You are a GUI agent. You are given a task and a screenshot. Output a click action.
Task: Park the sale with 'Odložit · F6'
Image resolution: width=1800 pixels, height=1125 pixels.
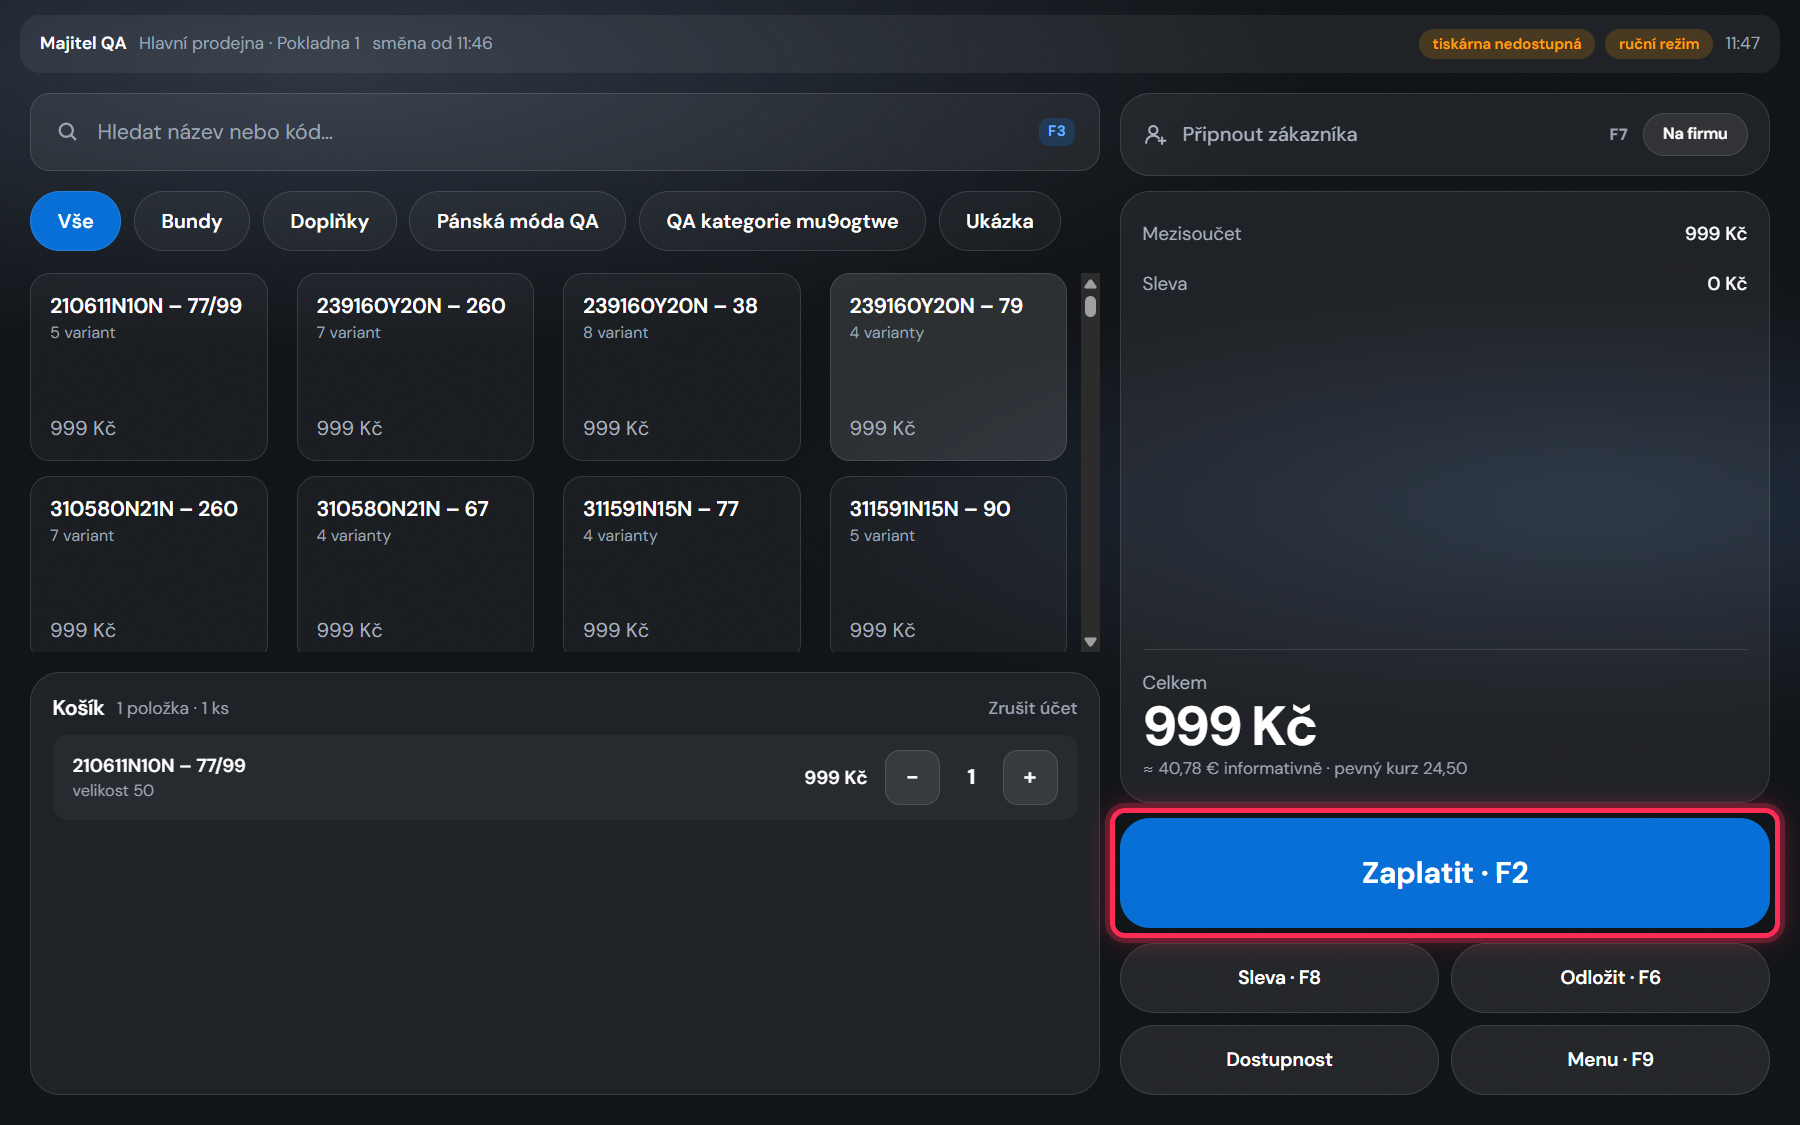coord(1610,977)
